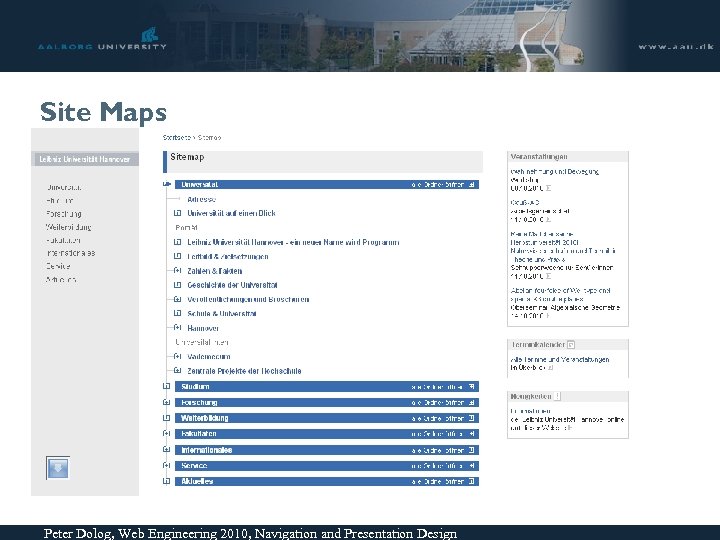Open Universität auf einen Blick entry
This screenshot has width=720, height=540.
[231, 213]
